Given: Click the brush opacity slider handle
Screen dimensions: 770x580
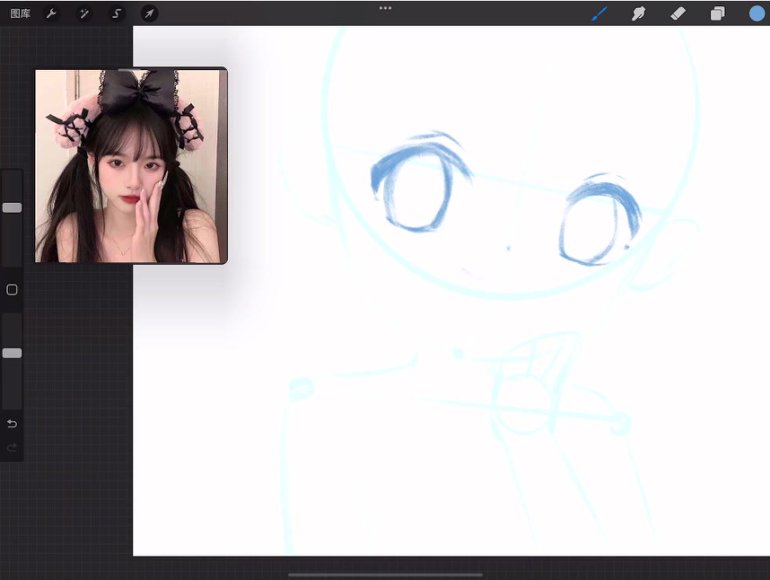Looking at the screenshot, I should point(12,353).
